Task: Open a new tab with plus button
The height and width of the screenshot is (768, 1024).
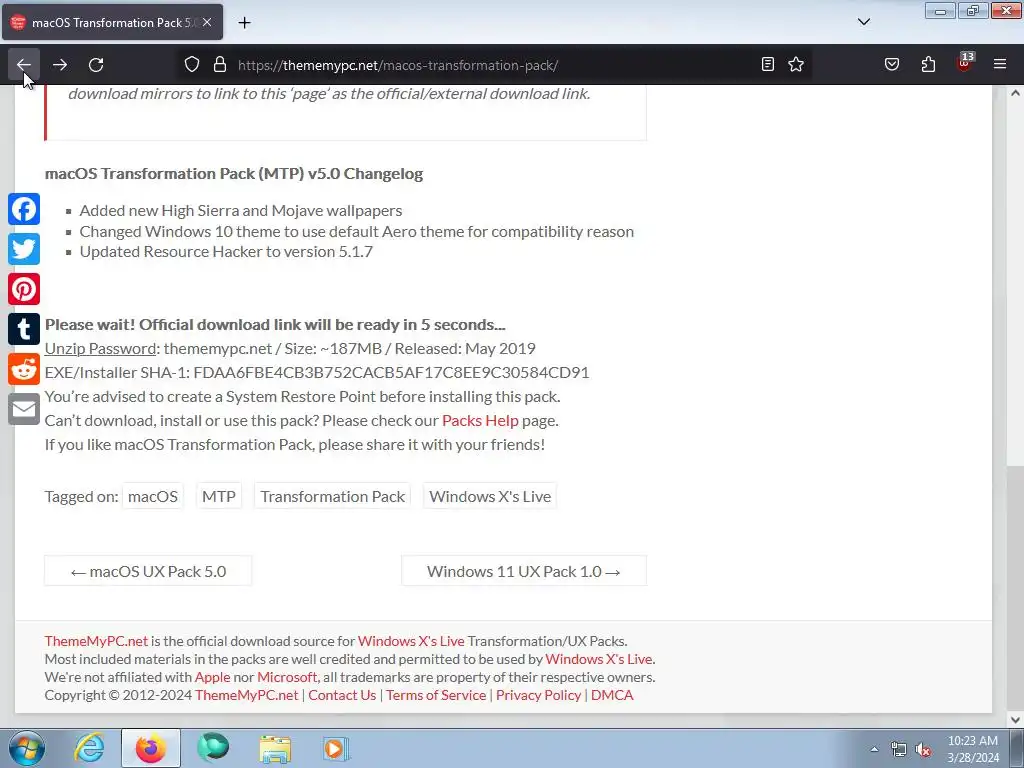Action: (x=244, y=23)
